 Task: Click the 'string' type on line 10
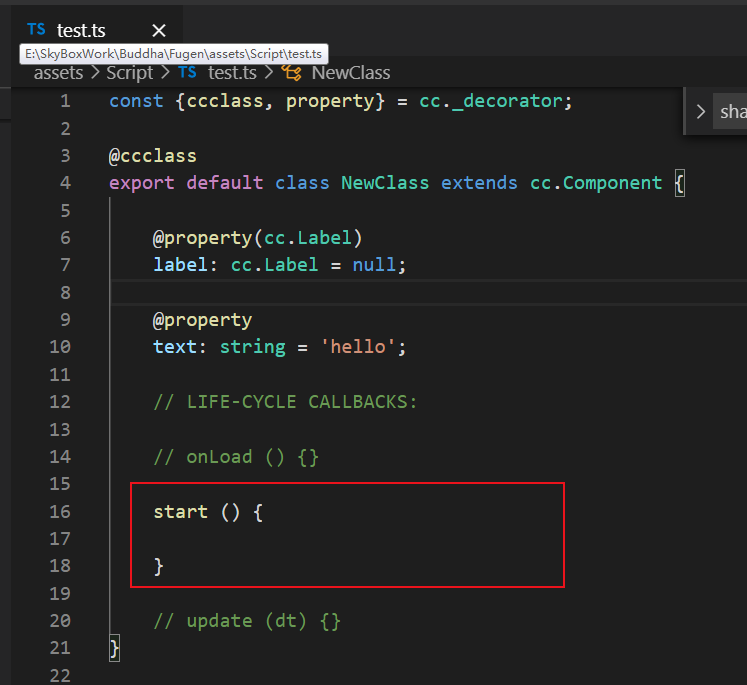252,347
